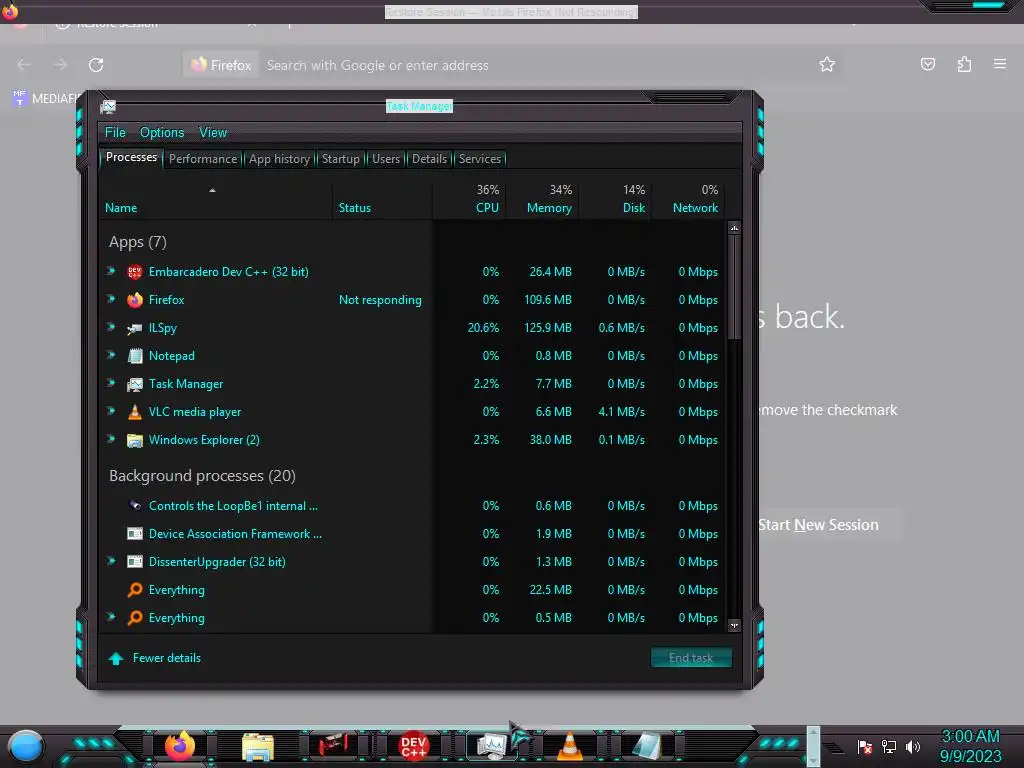This screenshot has width=1024, height=768.
Task: Expand the ILSpy process group
Action: coord(111,327)
